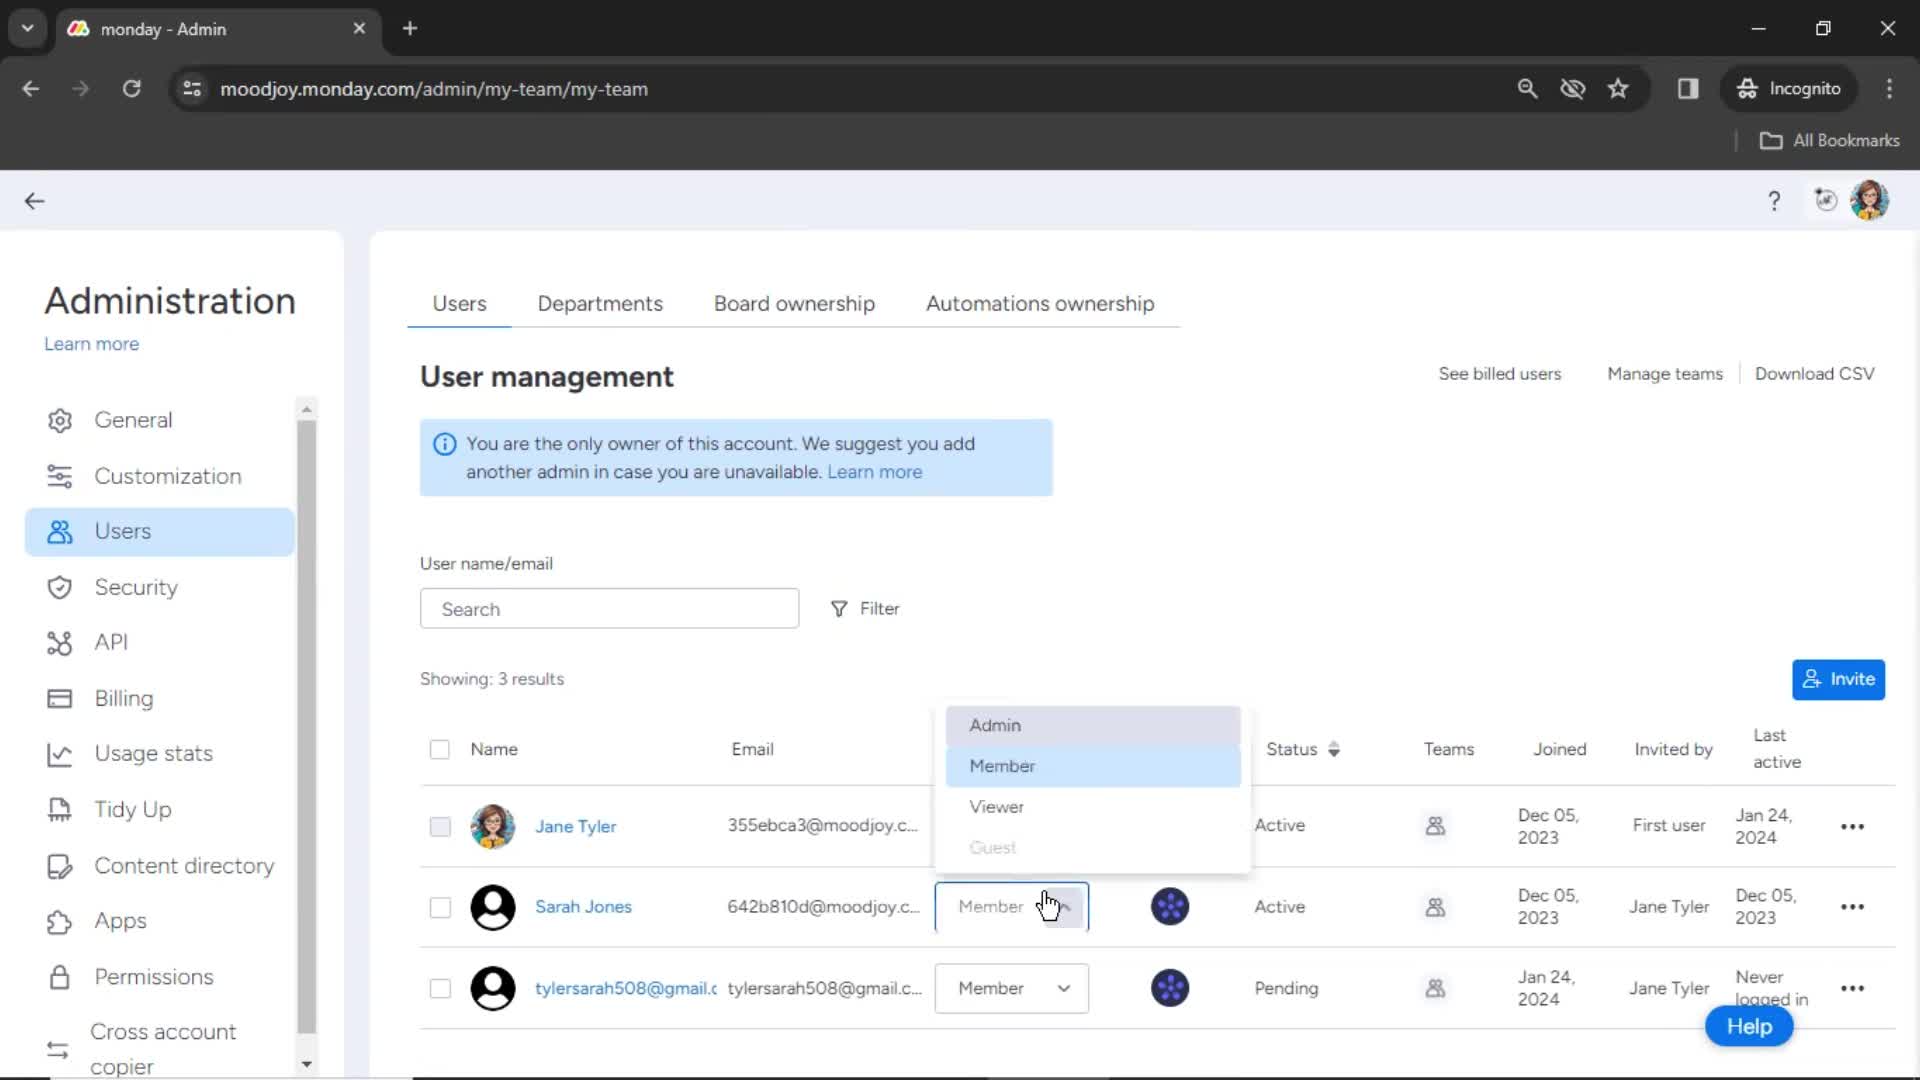Open browser zoom magnifier icon

[x=1527, y=89]
